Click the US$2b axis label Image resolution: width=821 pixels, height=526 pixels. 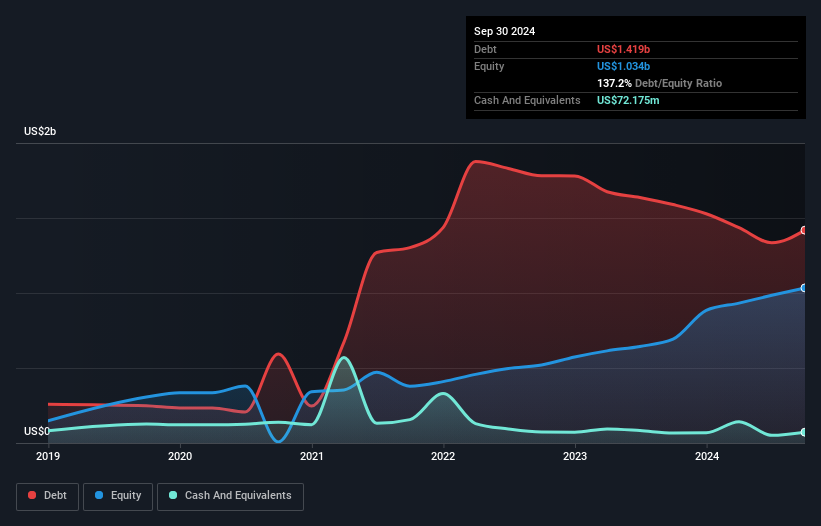[x=40, y=131]
